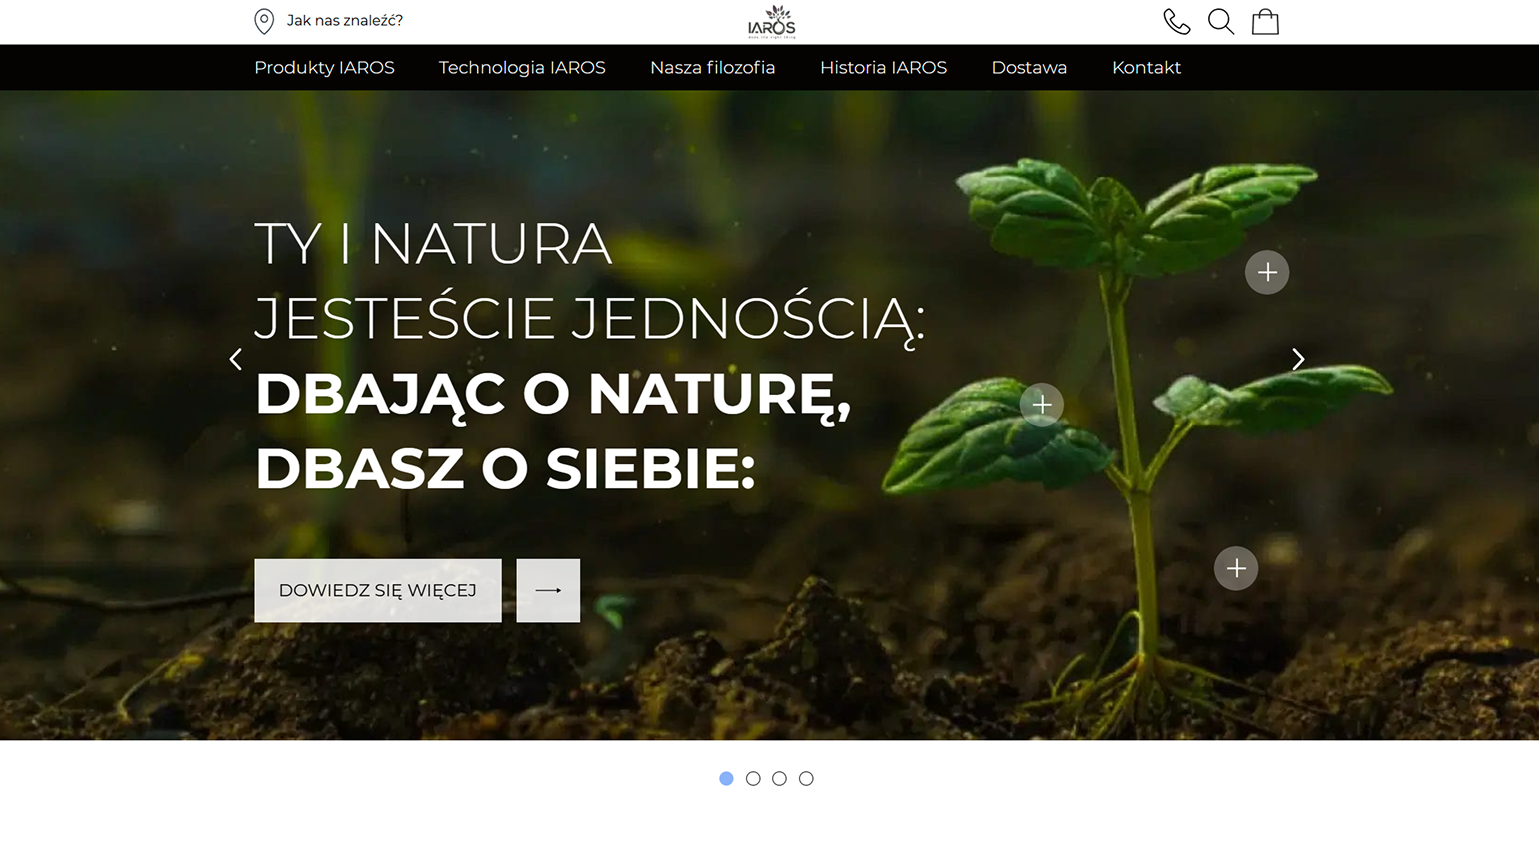Click the DOWIEDZ SIĘ WIĘCEJ button
This screenshot has width=1539, height=852.
point(377,590)
